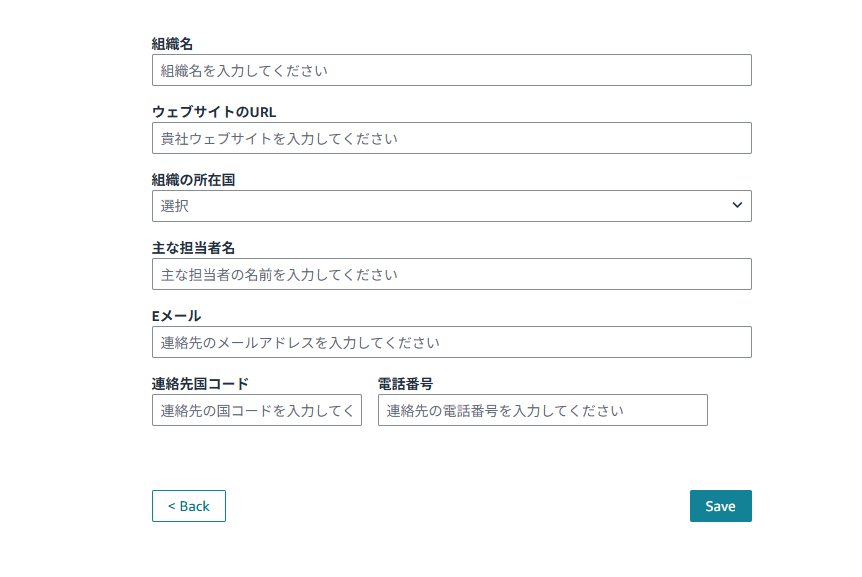Focus the 電話番号 input field

coord(542,410)
